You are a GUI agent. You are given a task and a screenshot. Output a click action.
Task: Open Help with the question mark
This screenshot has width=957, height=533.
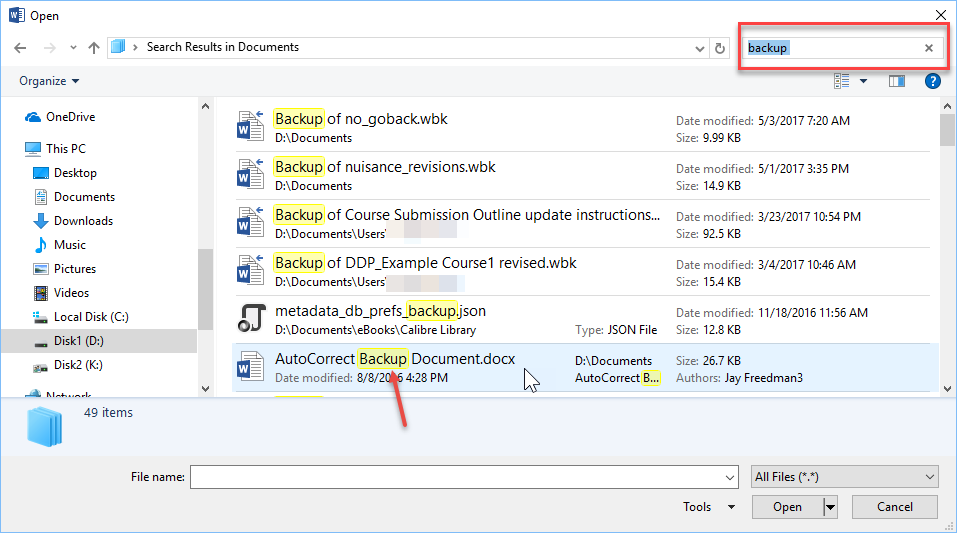pos(932,81)
